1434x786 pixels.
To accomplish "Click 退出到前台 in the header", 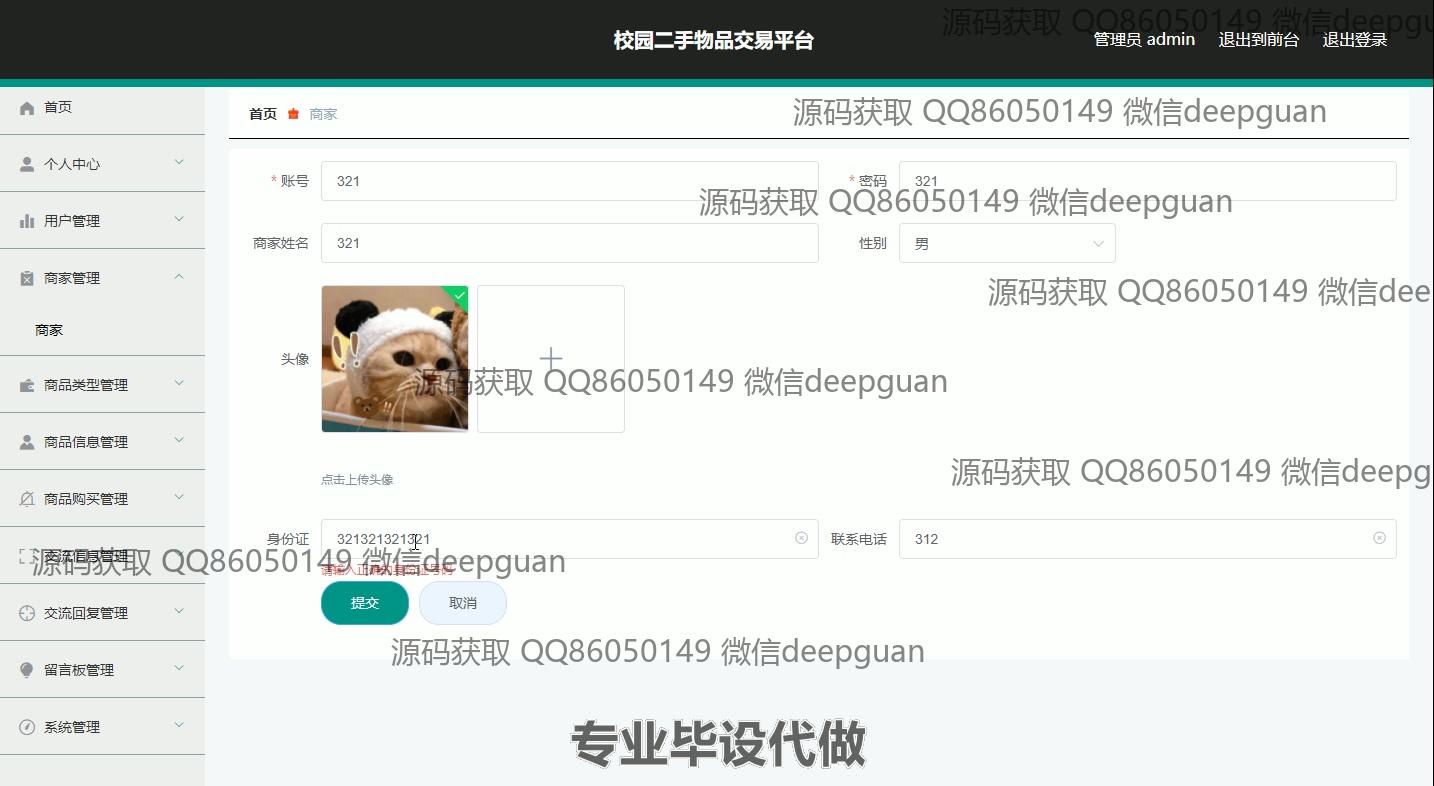I will point(1259,40).
